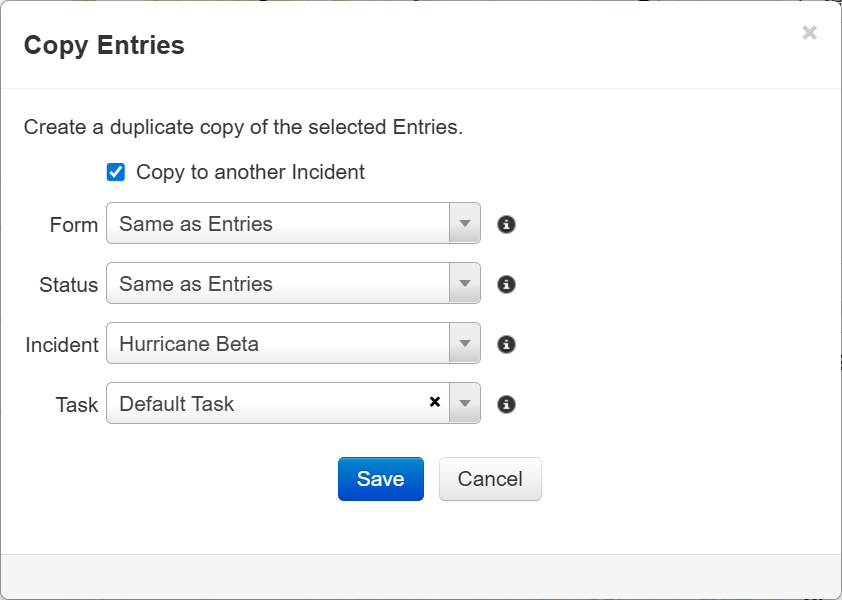This screenshot has width=842, height=600.
Task: Expand the Status dropdown arrow
Action: coord(464,284)
